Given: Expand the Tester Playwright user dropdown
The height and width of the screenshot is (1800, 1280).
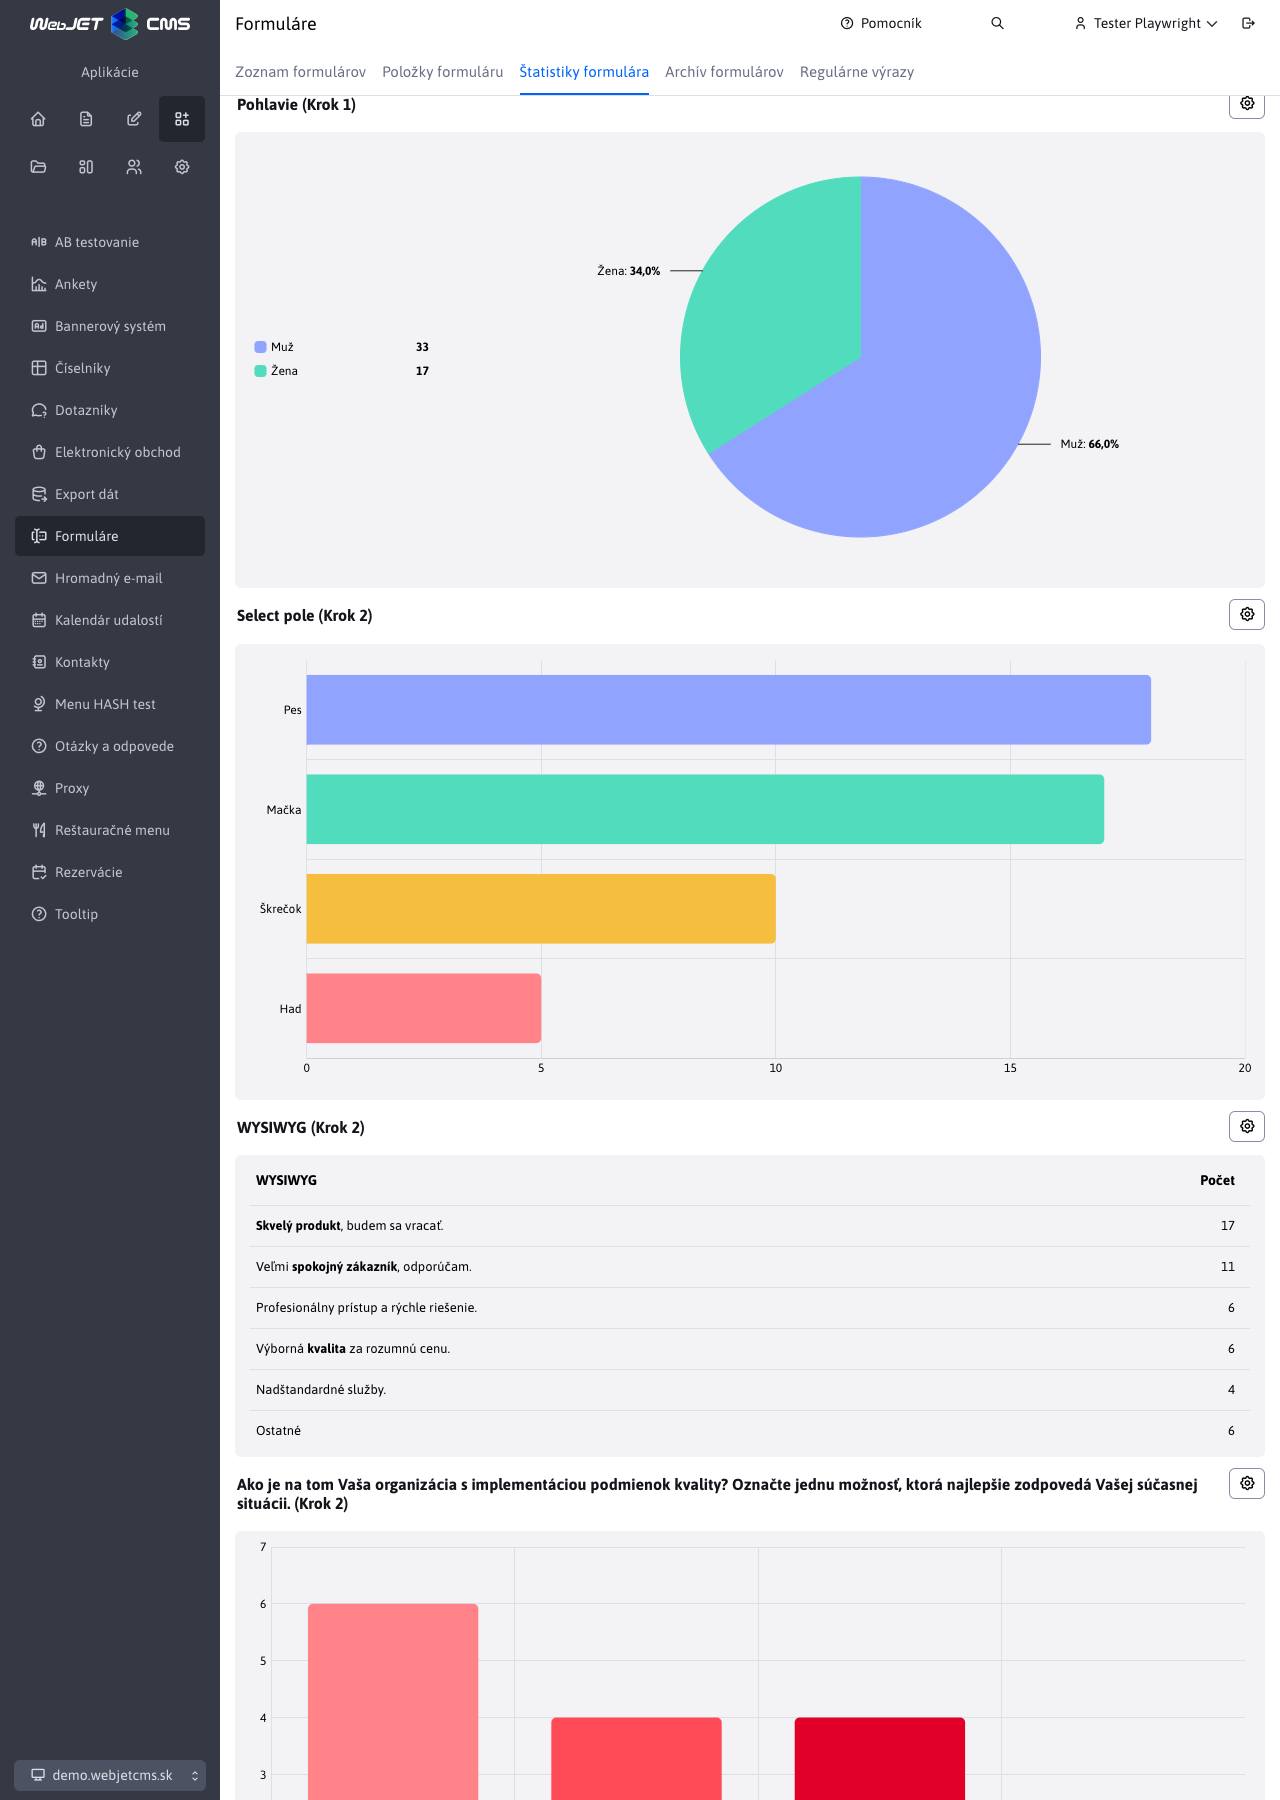Looking at the screenshot, I should point(1146,23).
